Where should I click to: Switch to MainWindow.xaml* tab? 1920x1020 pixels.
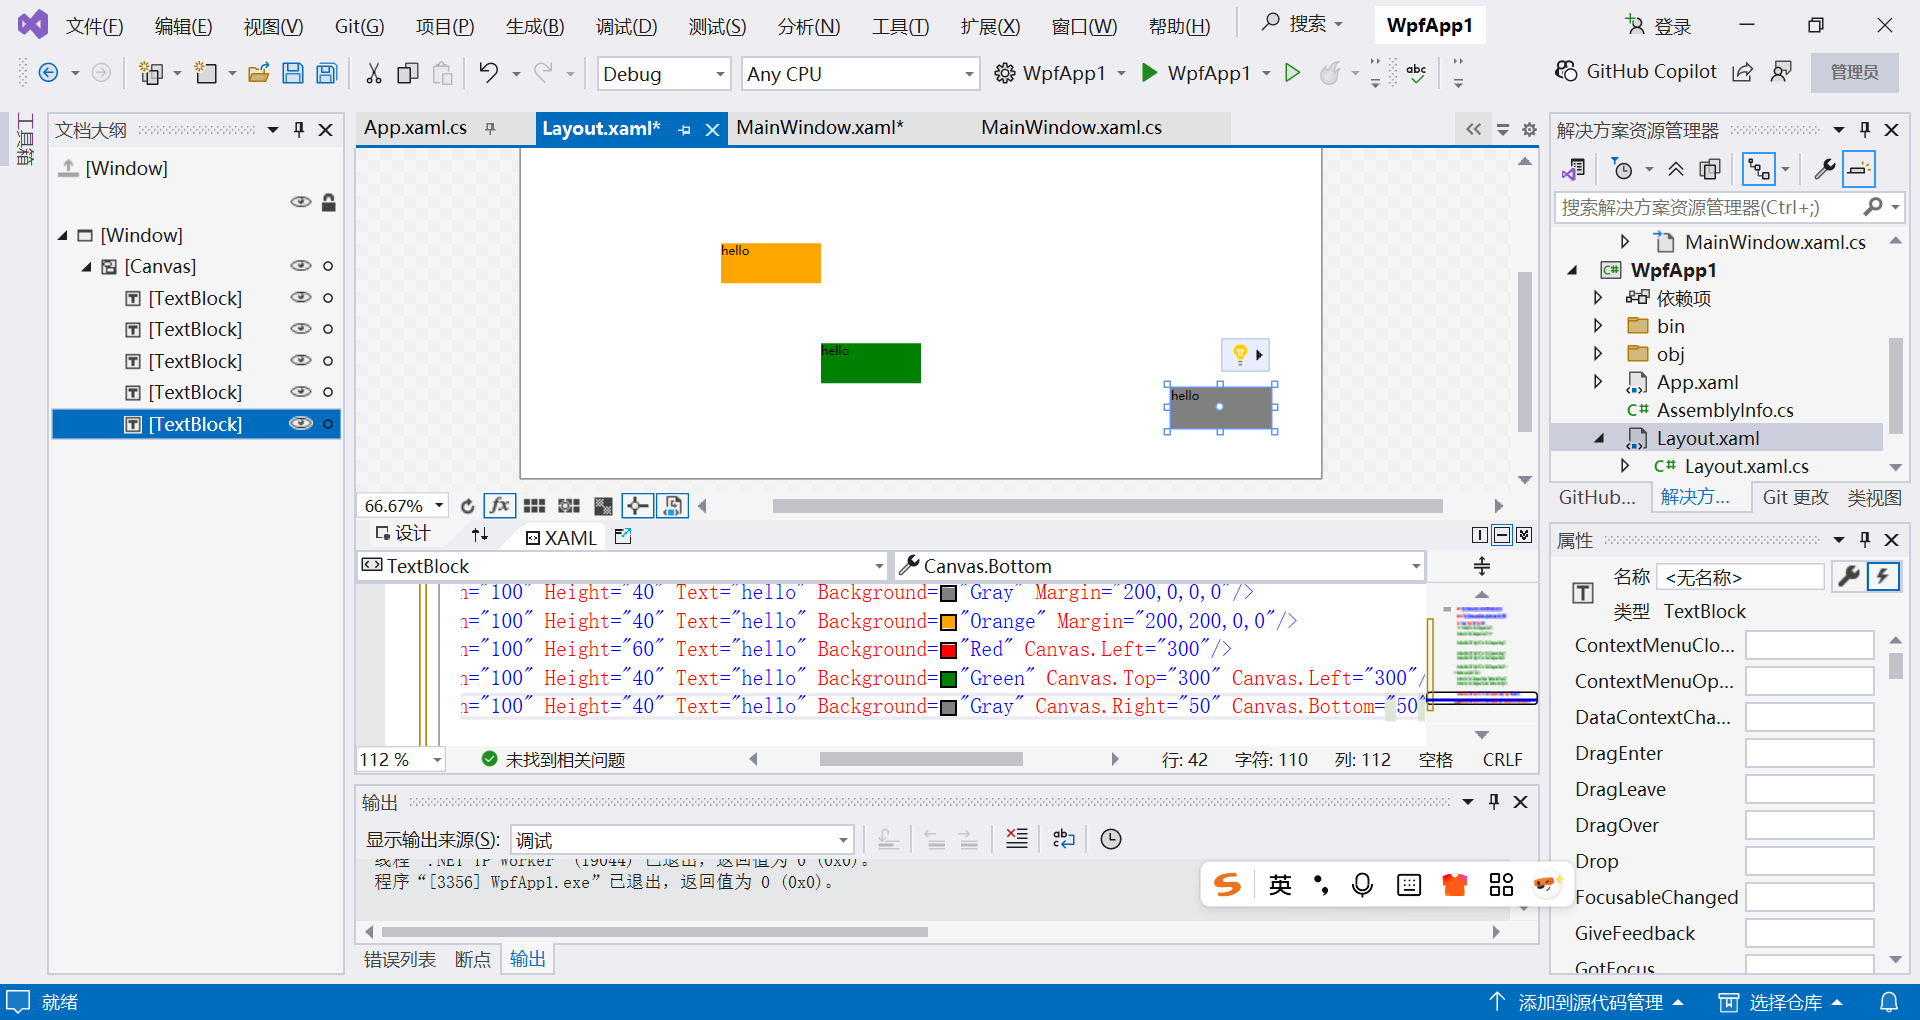pos(820,128)
